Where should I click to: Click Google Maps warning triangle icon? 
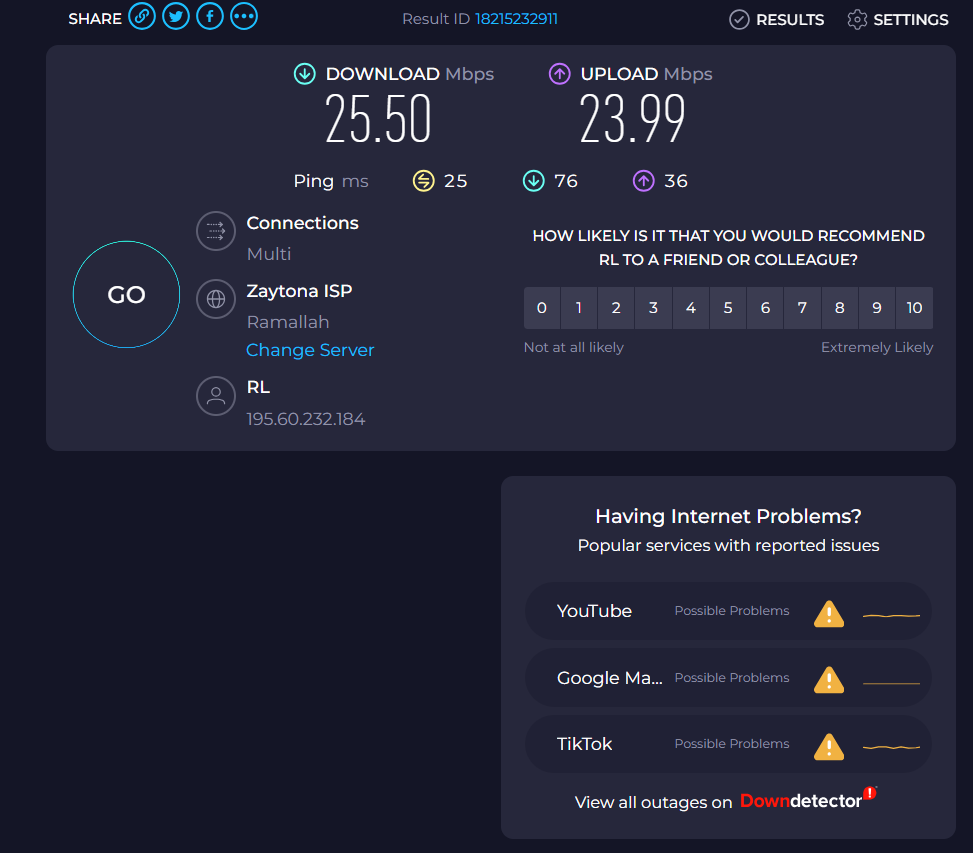coord(829,680)
